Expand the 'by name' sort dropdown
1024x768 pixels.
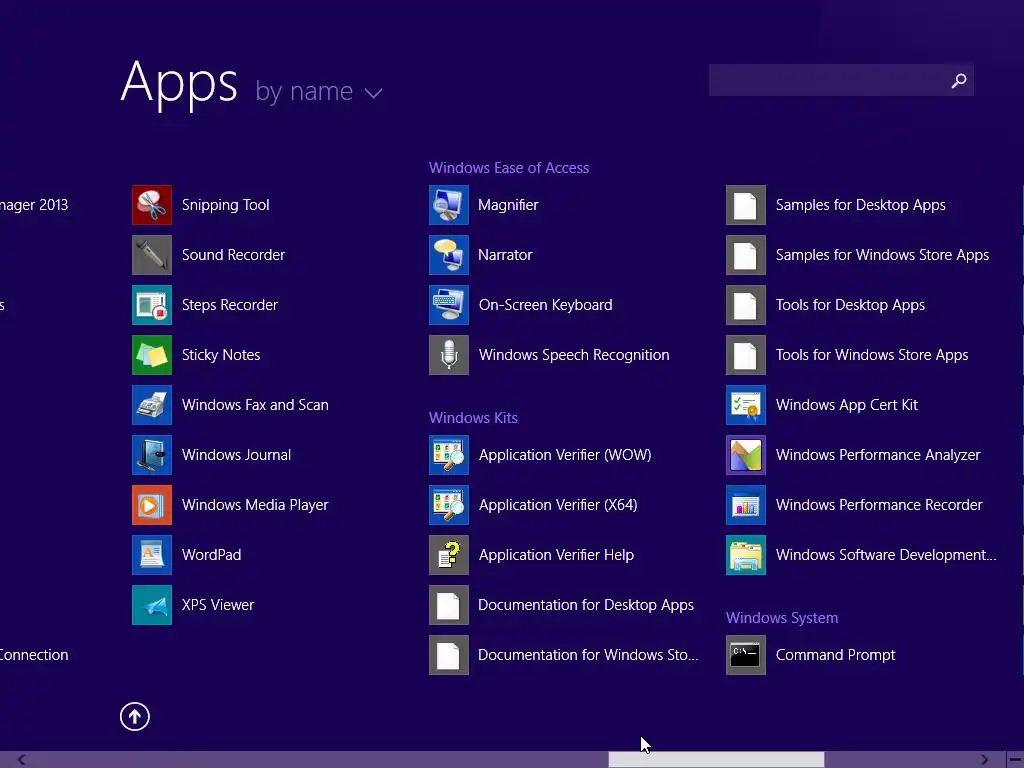coord(319,91)
